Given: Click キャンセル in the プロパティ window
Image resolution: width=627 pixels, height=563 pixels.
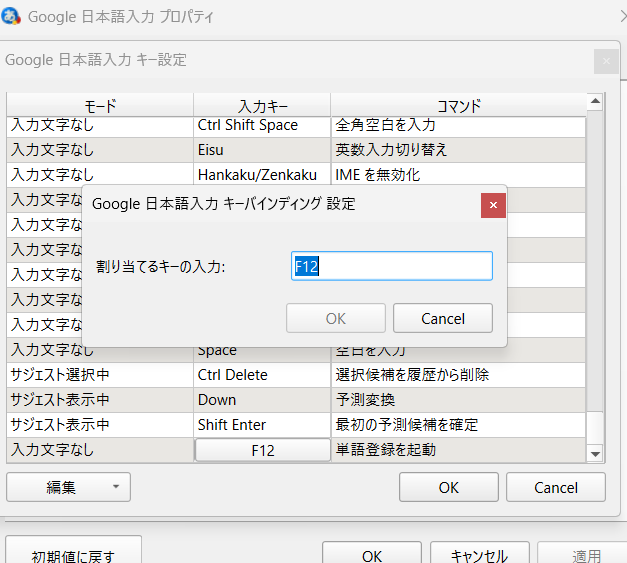Looking at the screenshot, I should pyautogui.click(x=479, y=554).
